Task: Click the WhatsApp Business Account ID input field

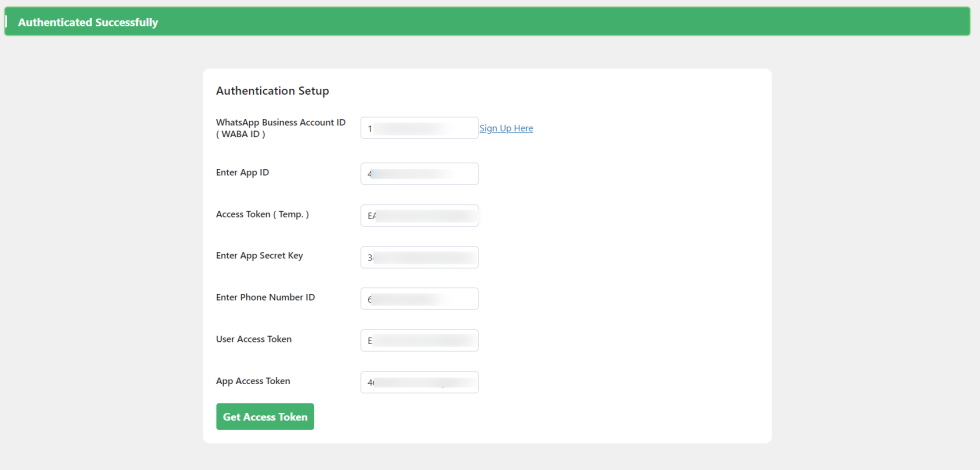Action: point(419,128)
